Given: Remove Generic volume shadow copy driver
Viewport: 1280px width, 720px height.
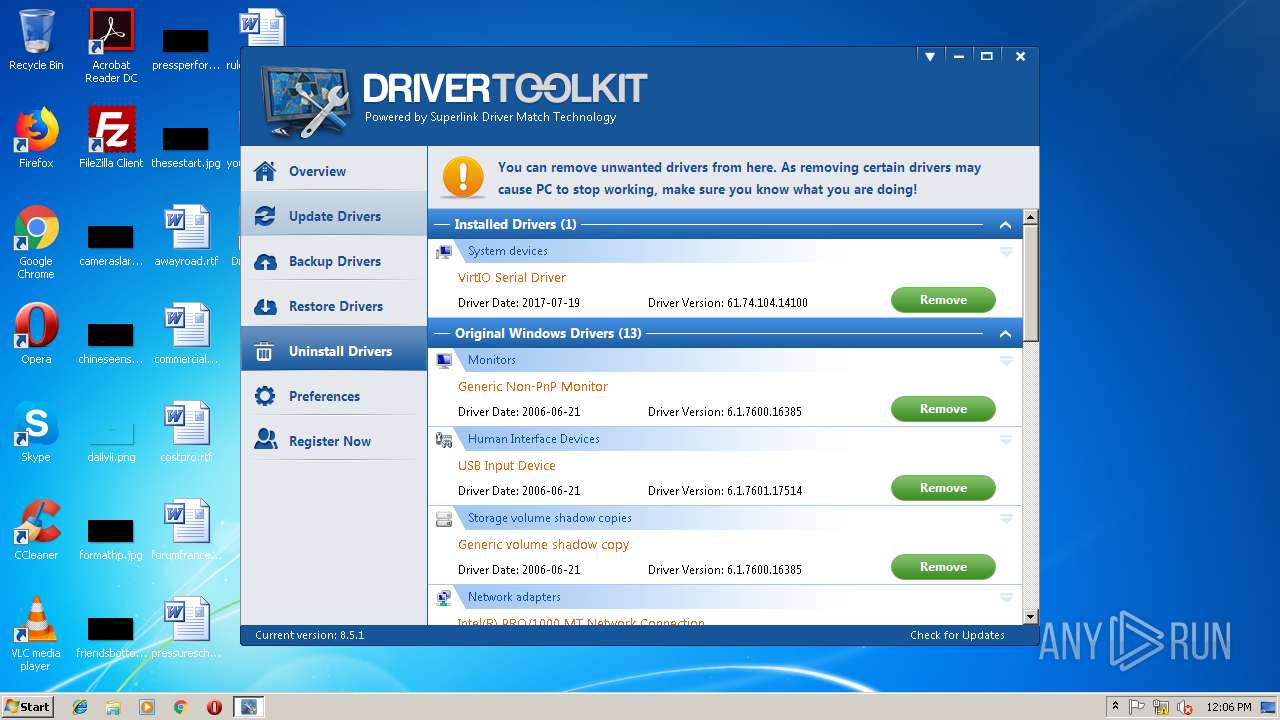Looking at the screenshot, I should click(943, 567).
